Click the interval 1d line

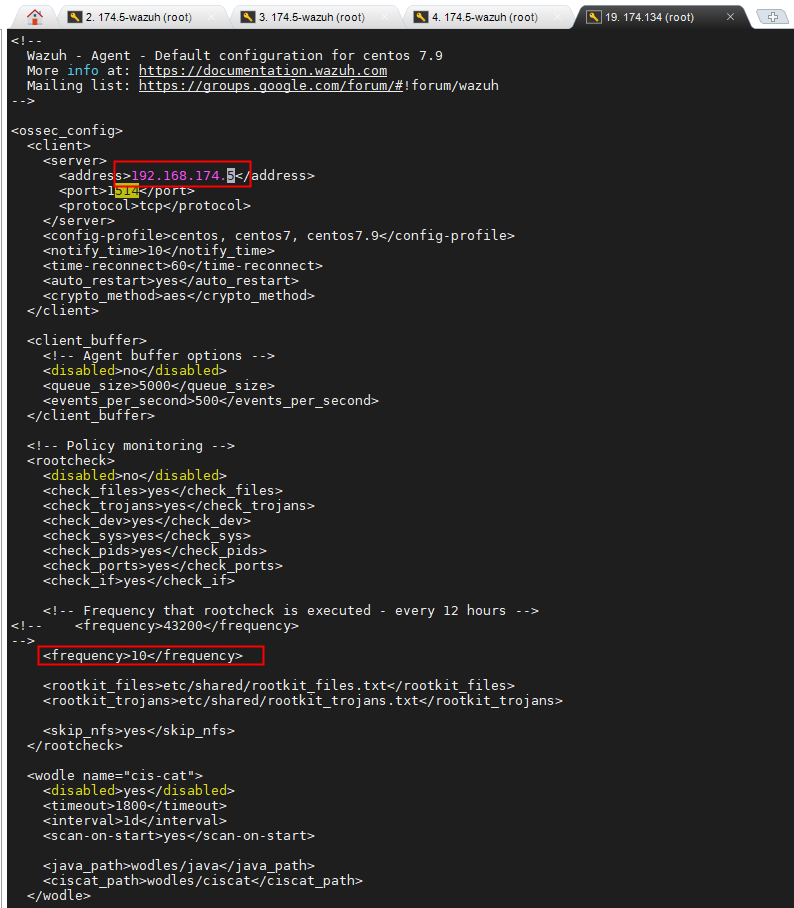135,821
